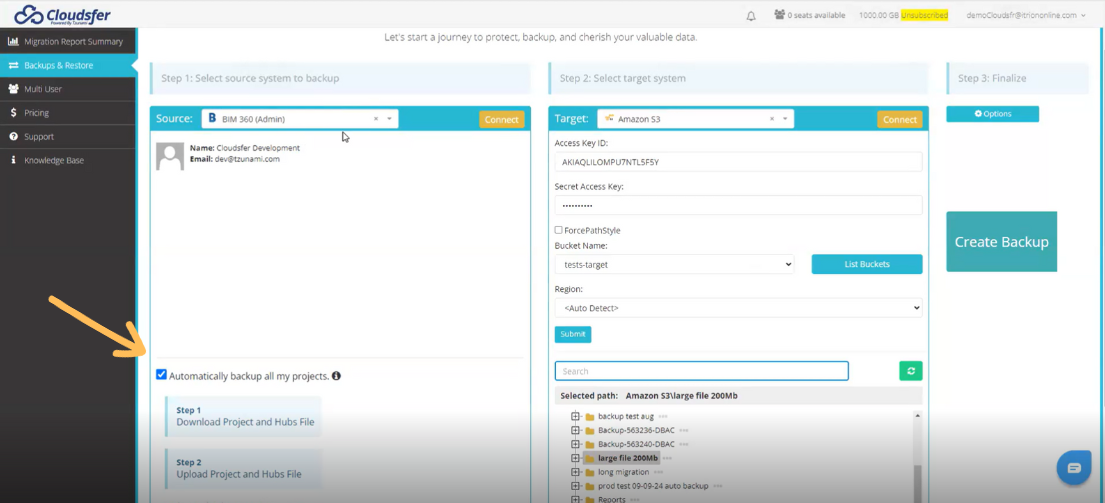Screen dimensions: 1105x503
Task: Select the Backup-563240-DBAC folder
Action: (x=636, y=445)
